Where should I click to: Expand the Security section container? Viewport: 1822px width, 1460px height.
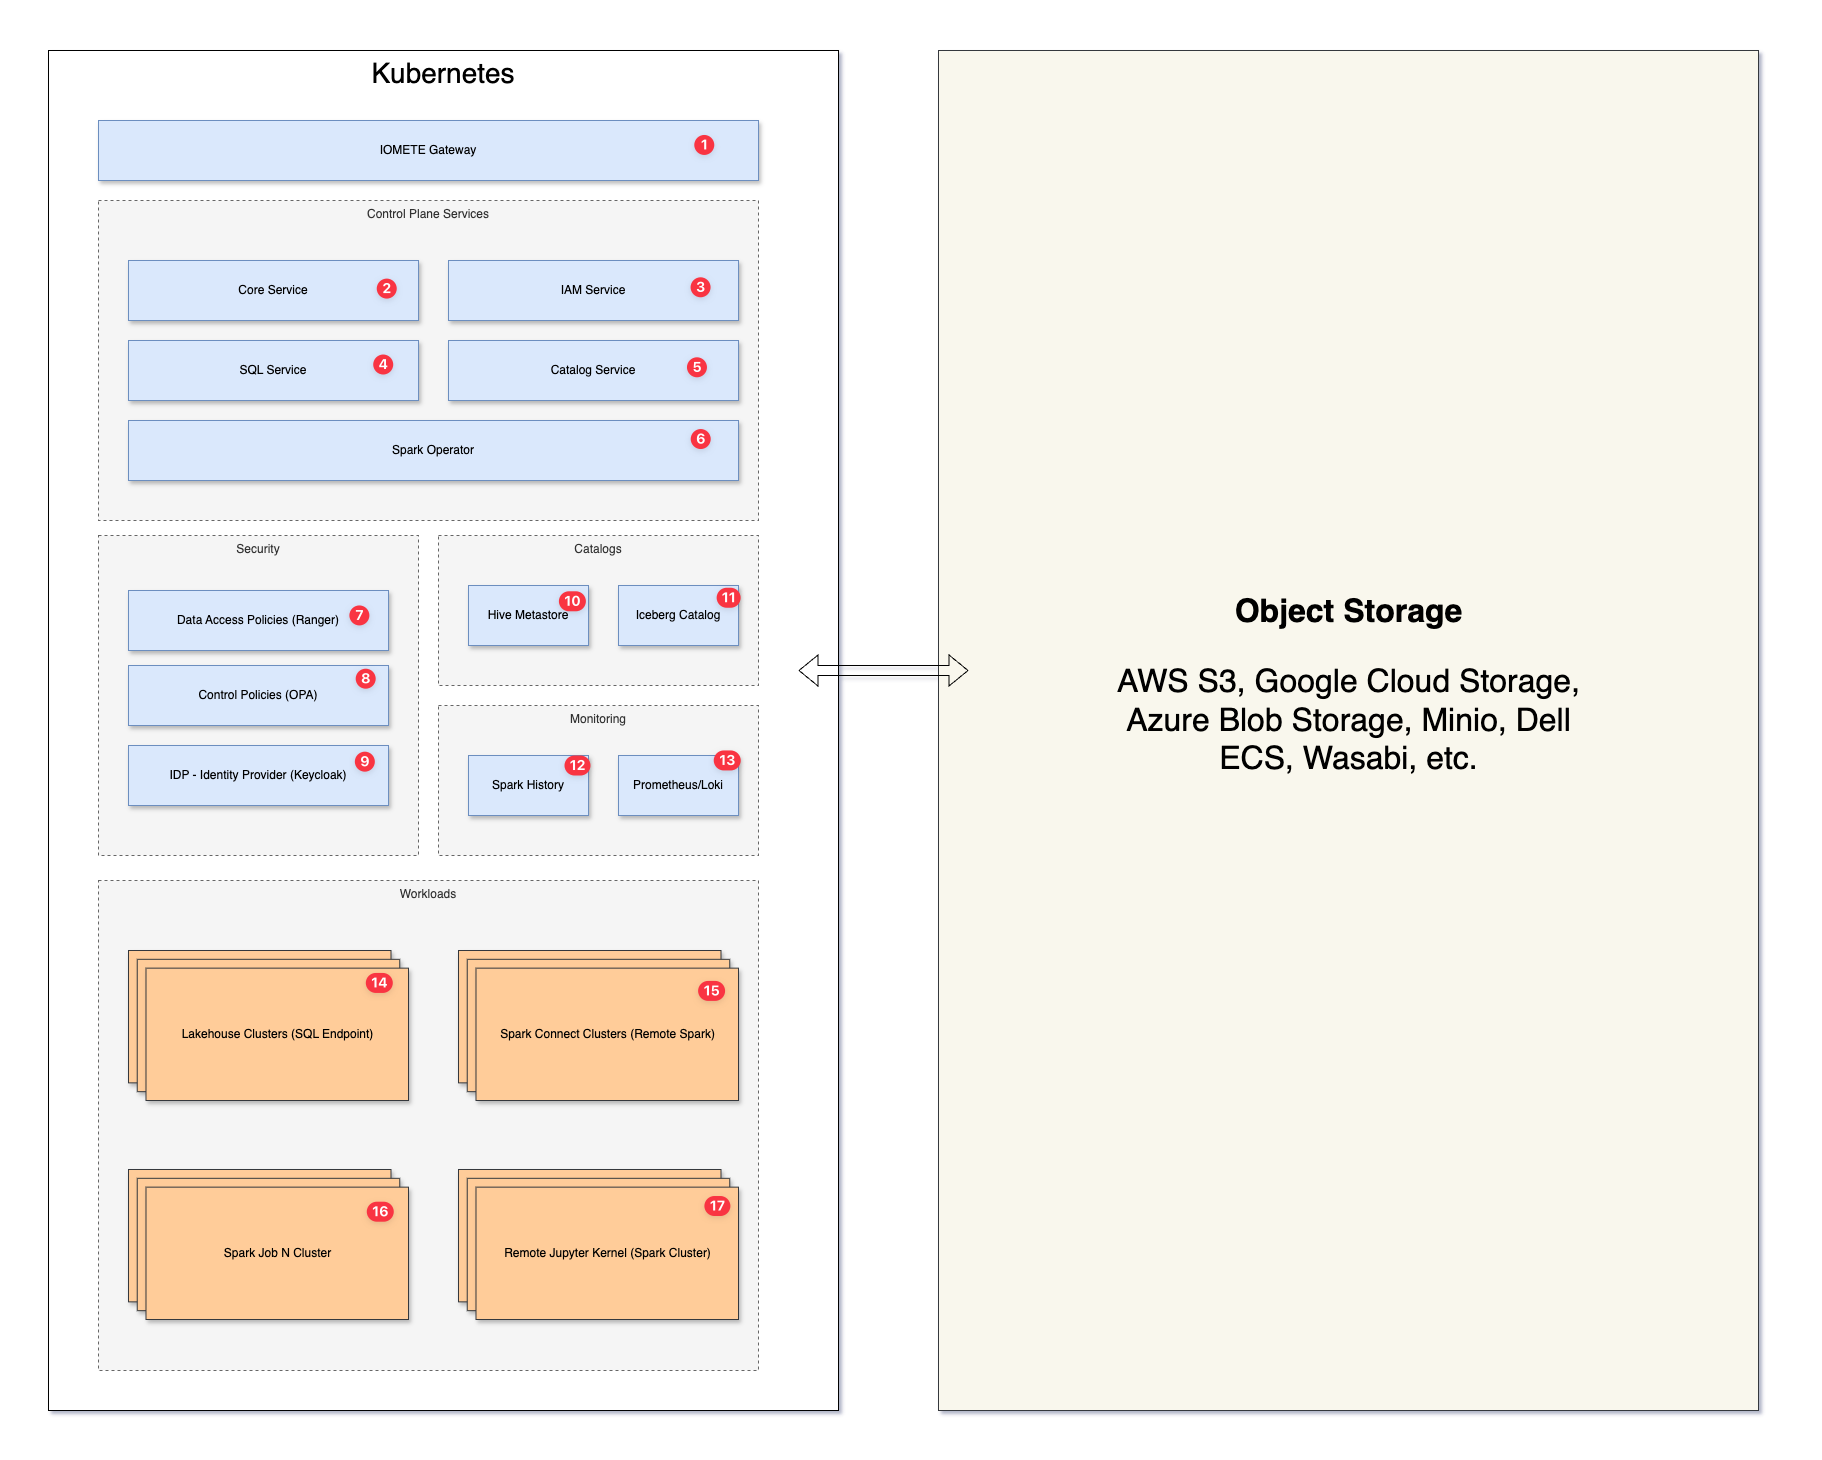pyautogui.click(x=258, y=548)
